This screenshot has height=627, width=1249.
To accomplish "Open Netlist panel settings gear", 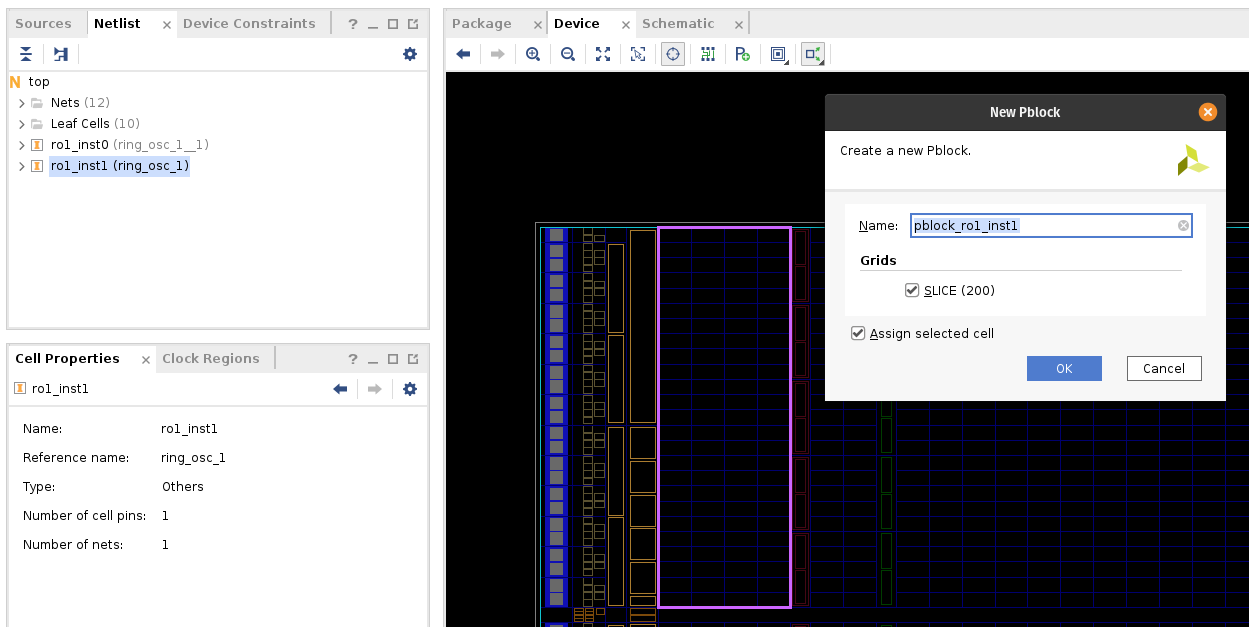I will click(410, 54).
